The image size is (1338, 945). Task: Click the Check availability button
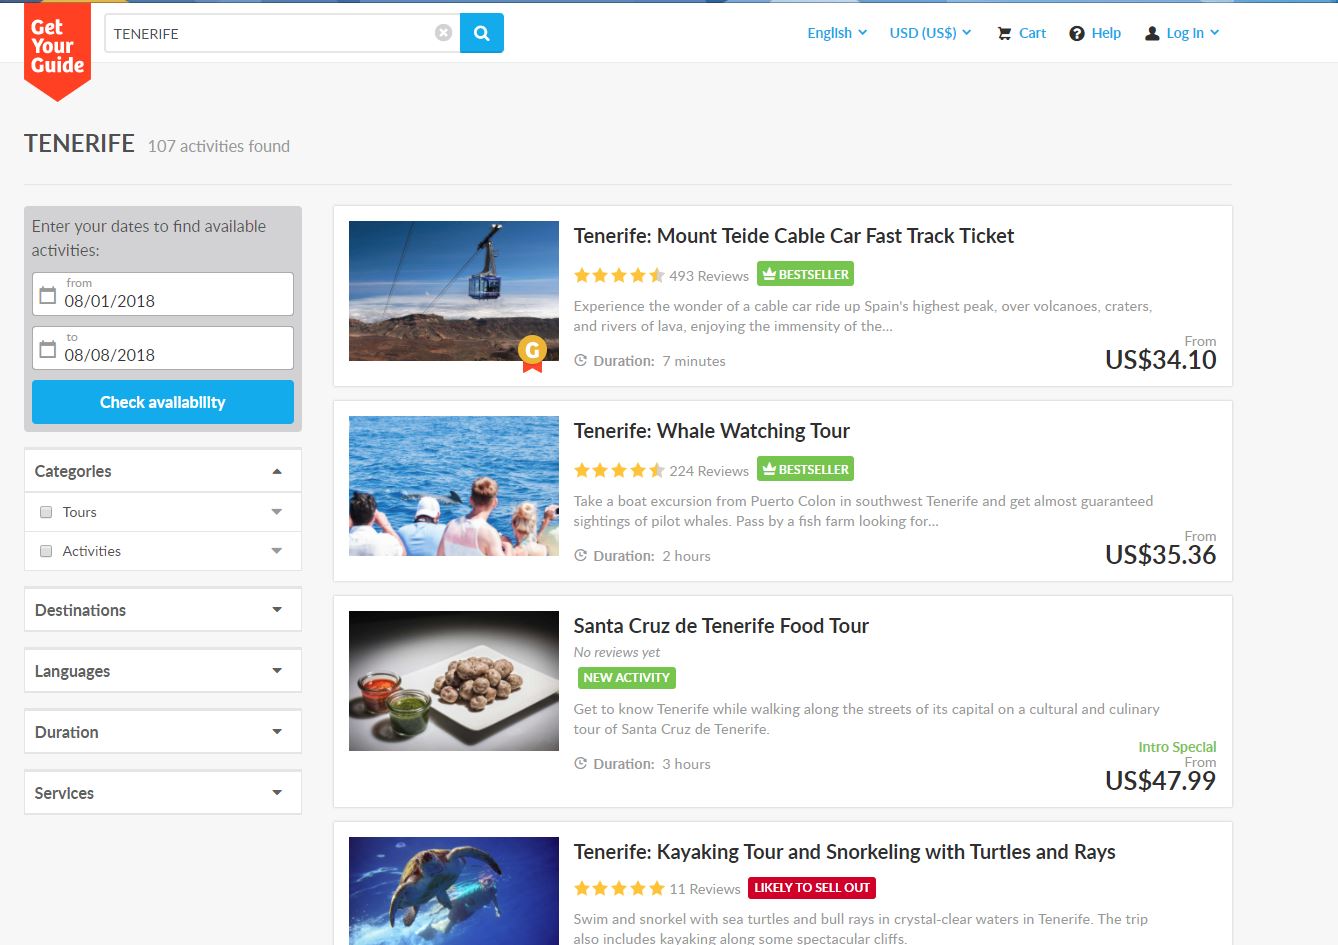click(x=162, y=402)
